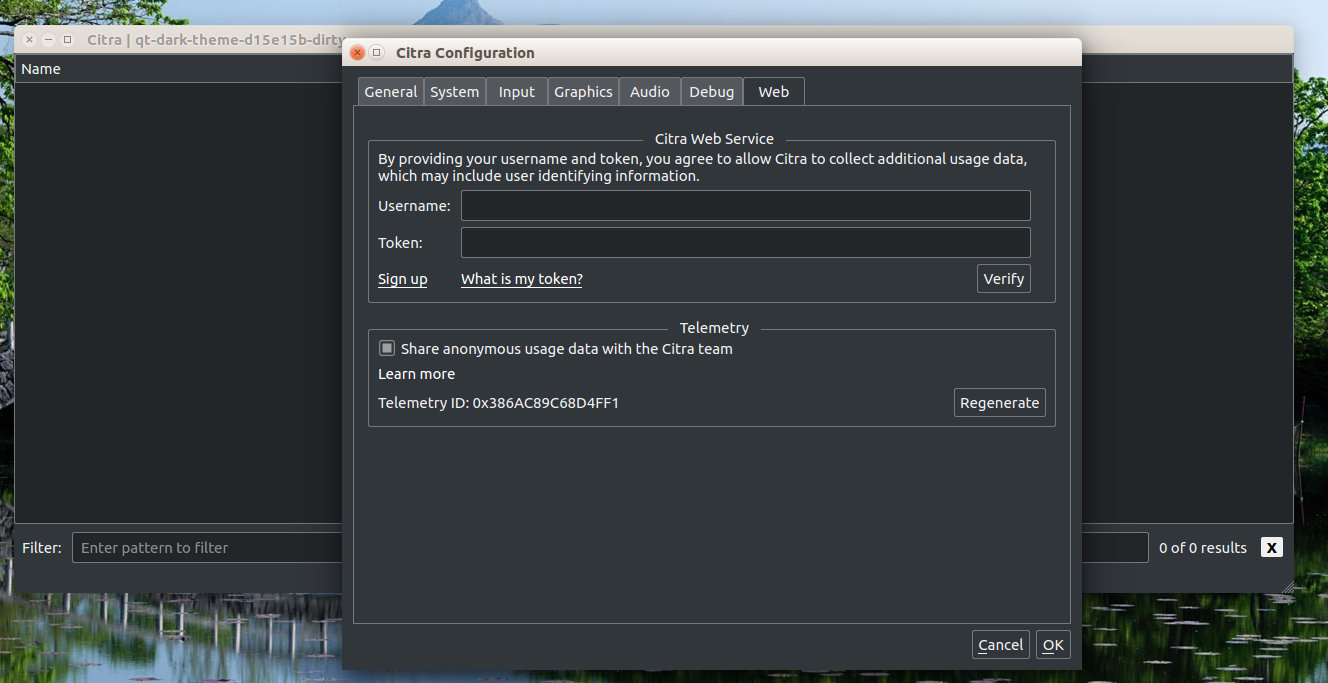Click the Telemetry group title
This screenshot has height=683, width=1328.
pyautogui.click(x=714, y=328)
